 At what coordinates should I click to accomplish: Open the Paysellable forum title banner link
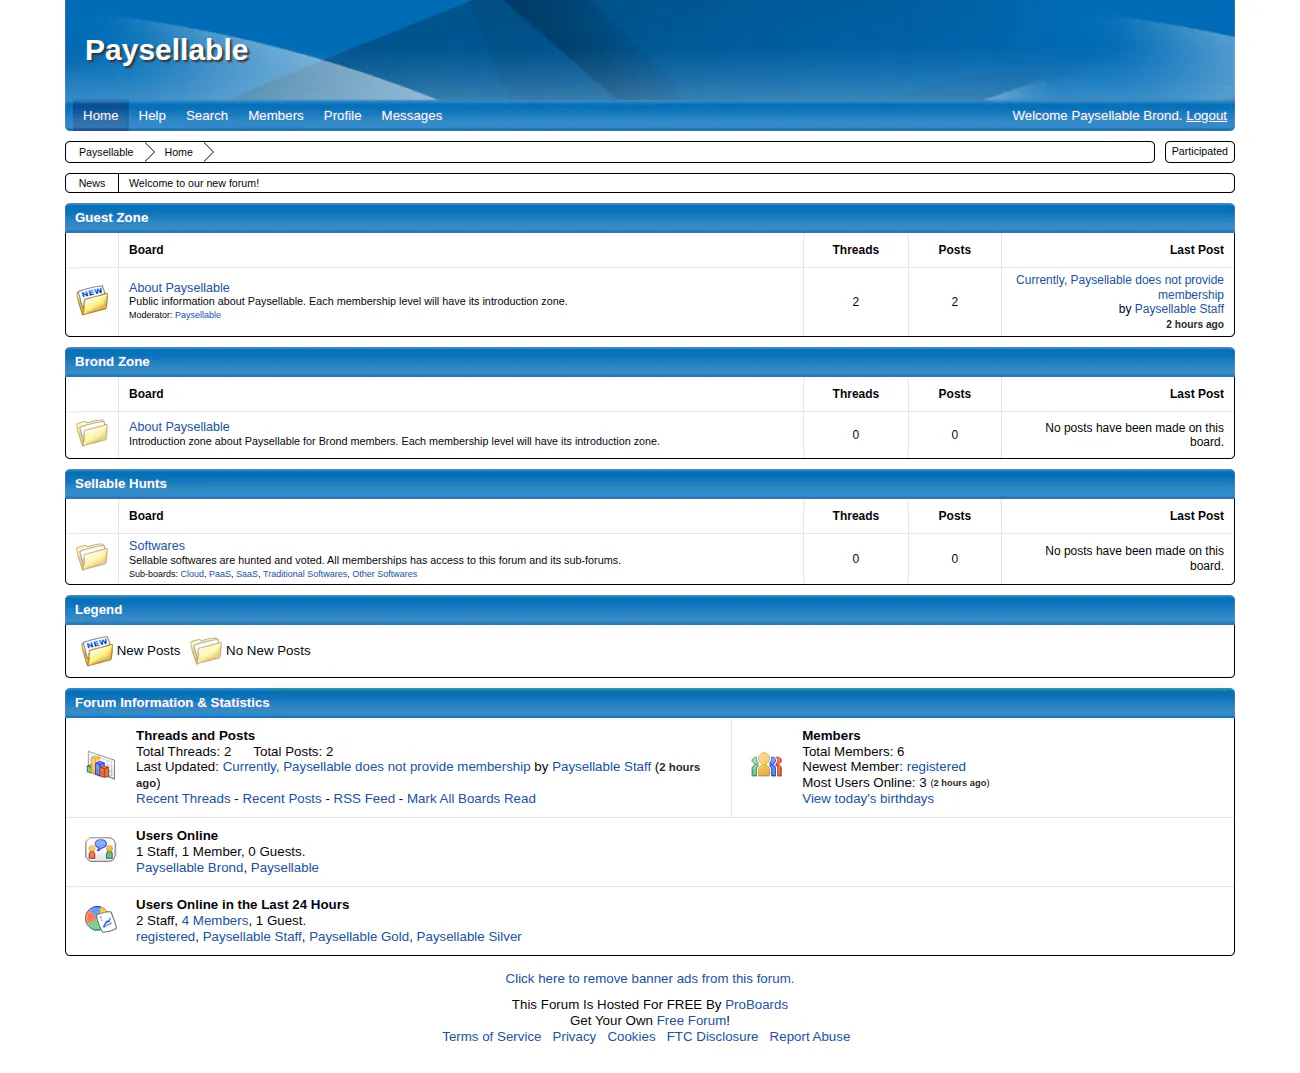(167, 50)
